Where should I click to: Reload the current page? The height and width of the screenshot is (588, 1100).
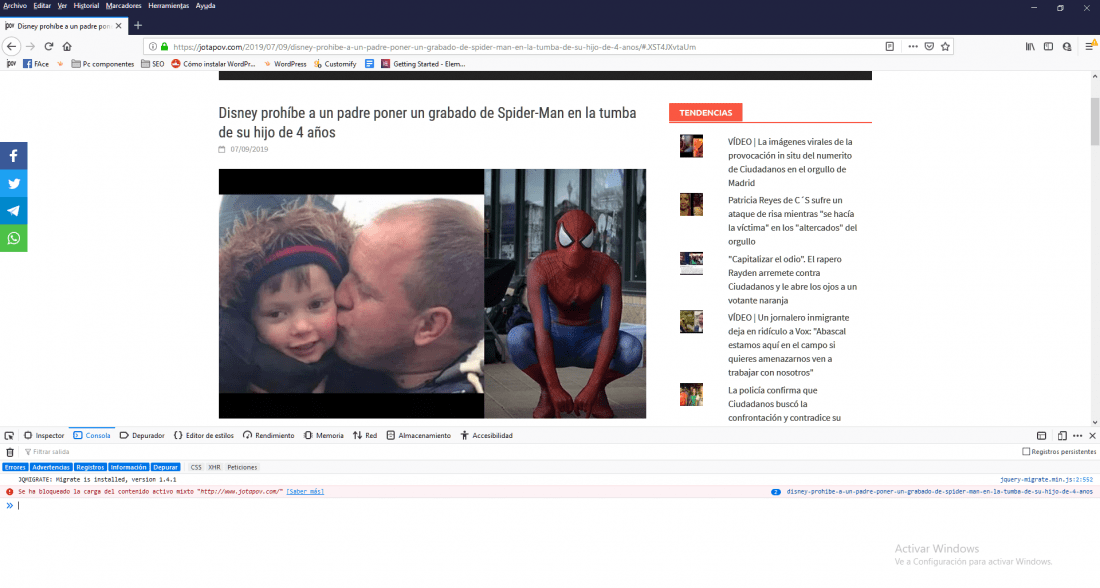coord(48,46)
